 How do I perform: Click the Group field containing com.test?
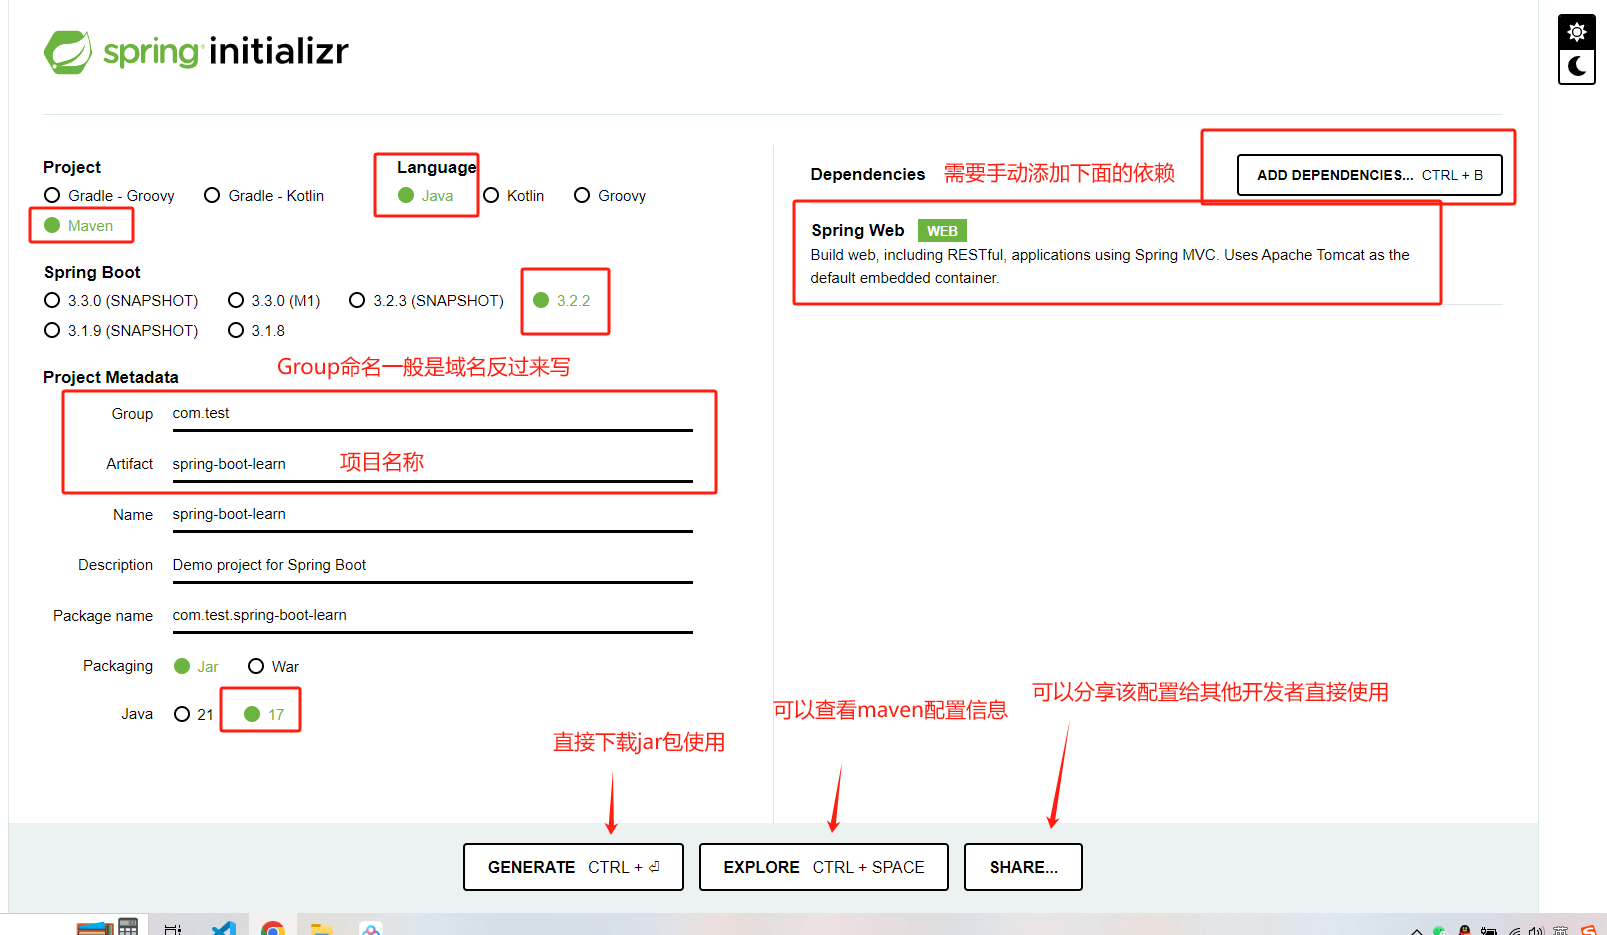point(432,414)
